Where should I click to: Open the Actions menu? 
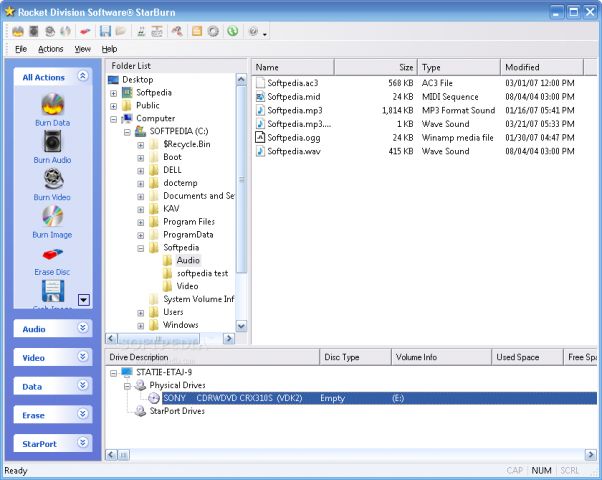tap(51, 49)
